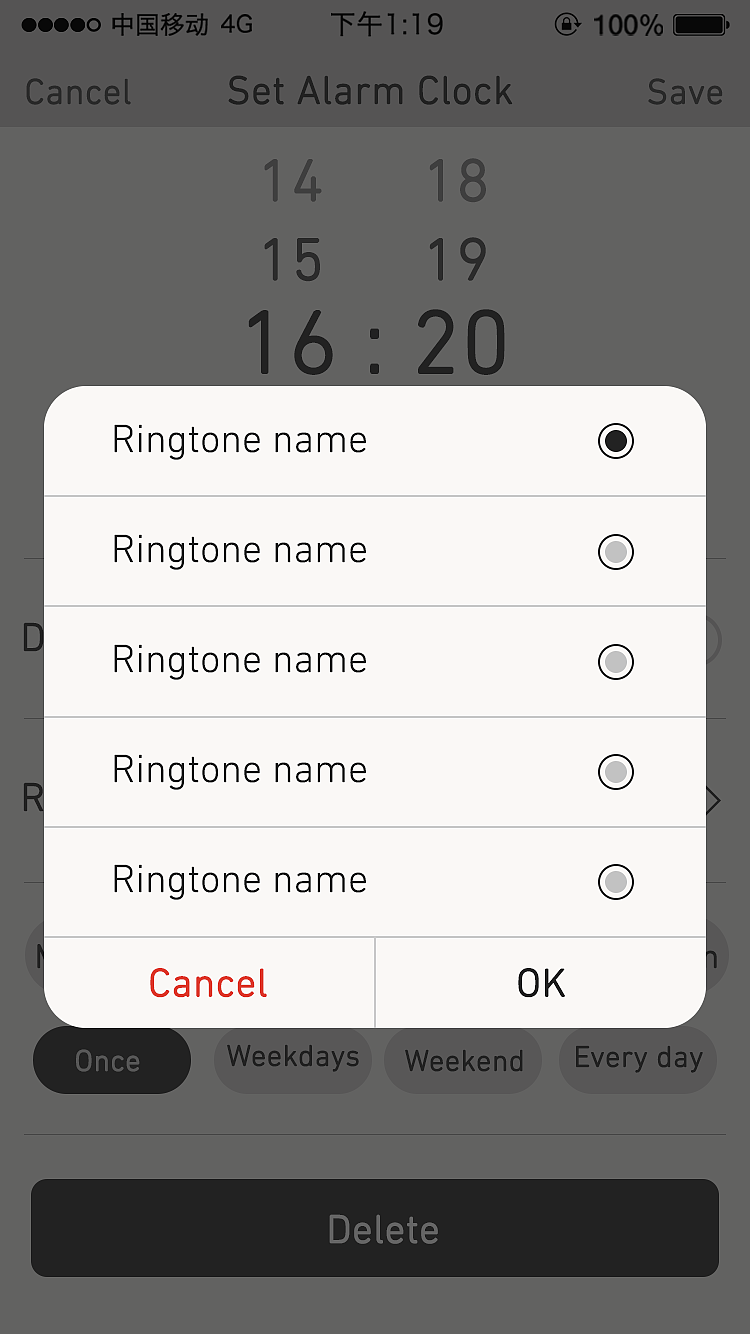
Task: Tap minute 19 in the time picker
Action: [x=457, y=260]
